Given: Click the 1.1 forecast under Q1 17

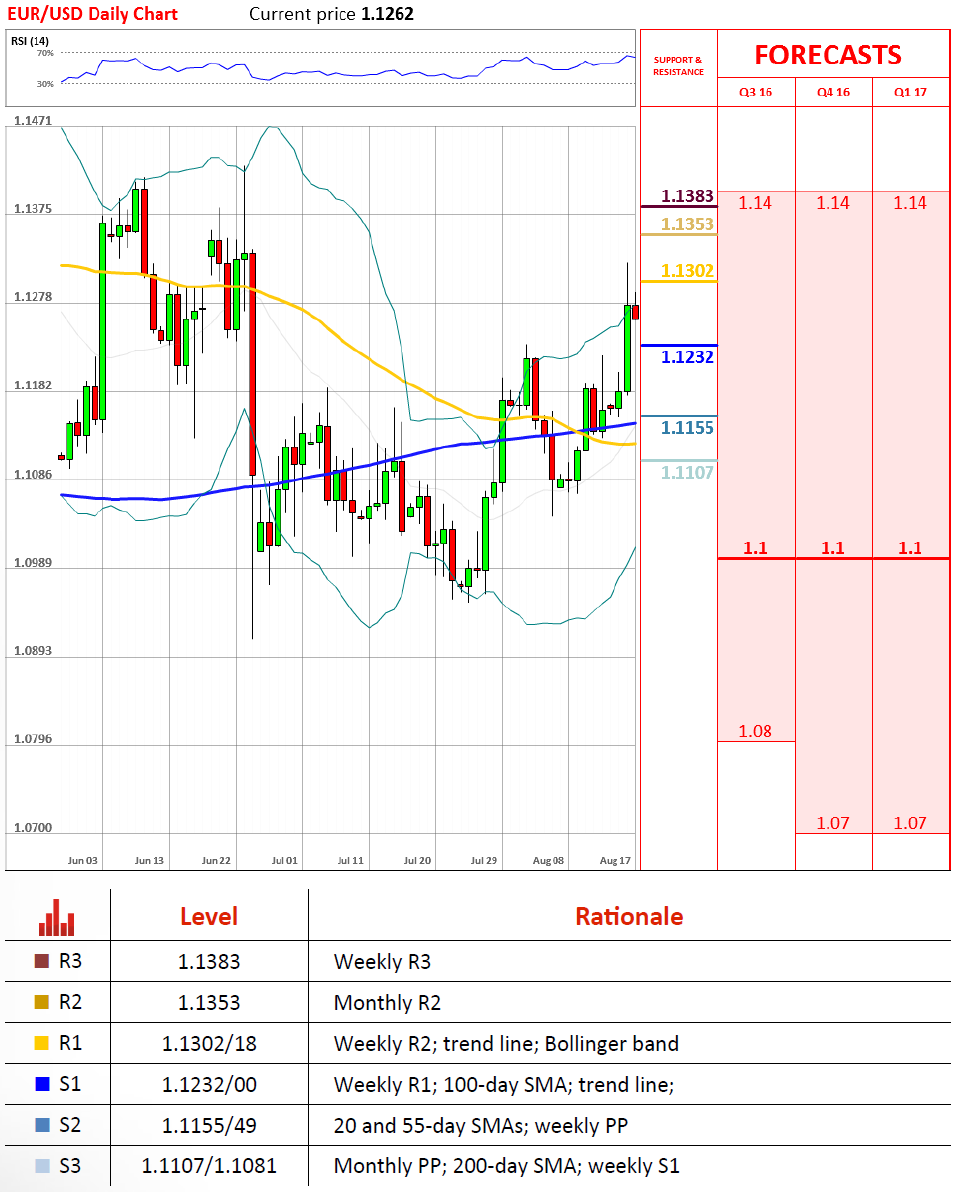Looking at the screenshot, I should [910, 547].
